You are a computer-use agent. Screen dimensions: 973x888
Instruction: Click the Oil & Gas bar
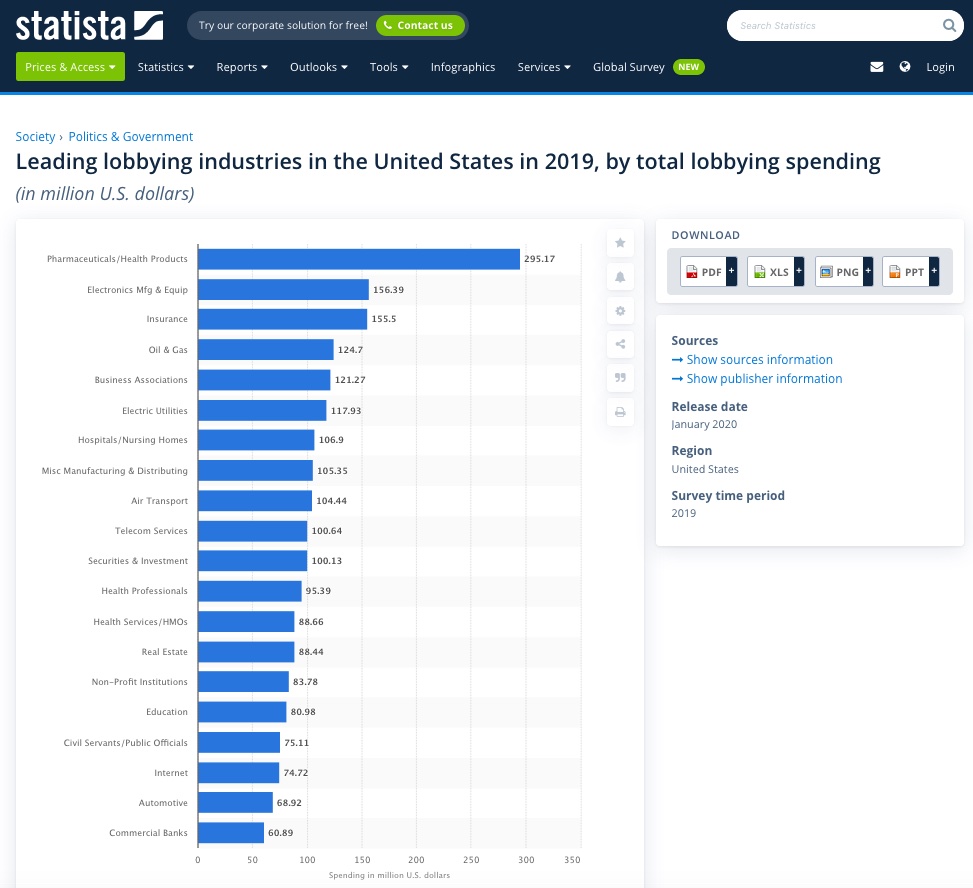266,349
